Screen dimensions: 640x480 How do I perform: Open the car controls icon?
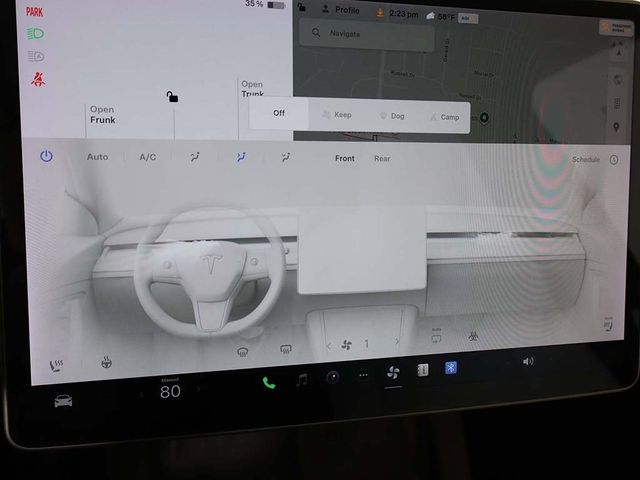click(63, 400)
